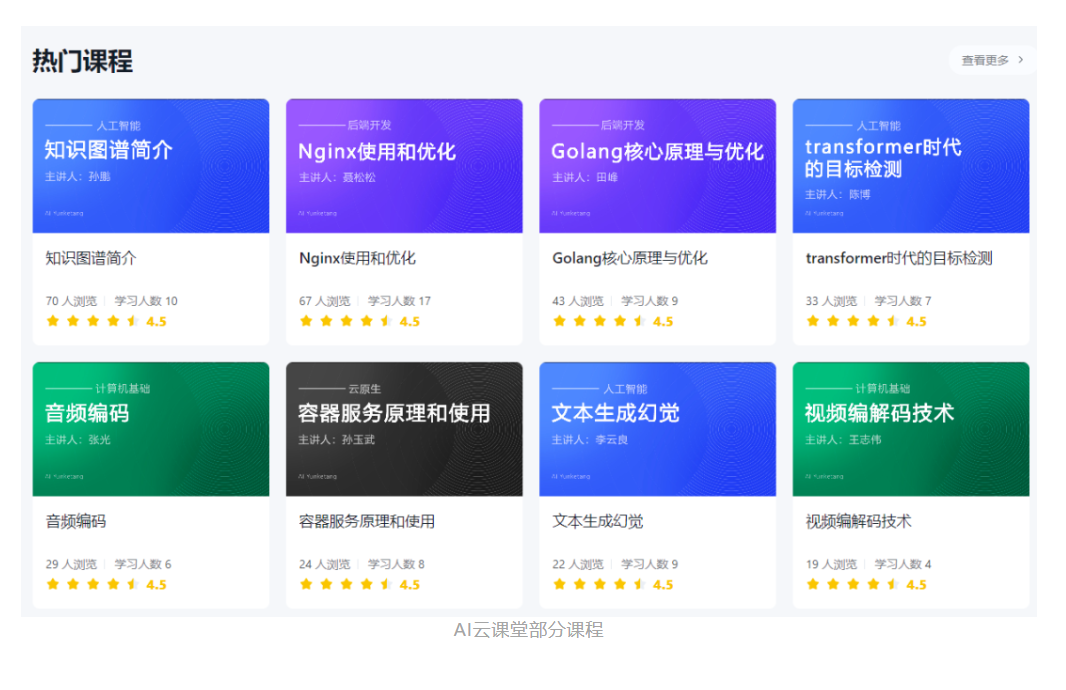The width and height of the screenshot is (1066, 690).
Task: Open the 文本生成幻觉 blue course banner
Action: tap(657, 429)
